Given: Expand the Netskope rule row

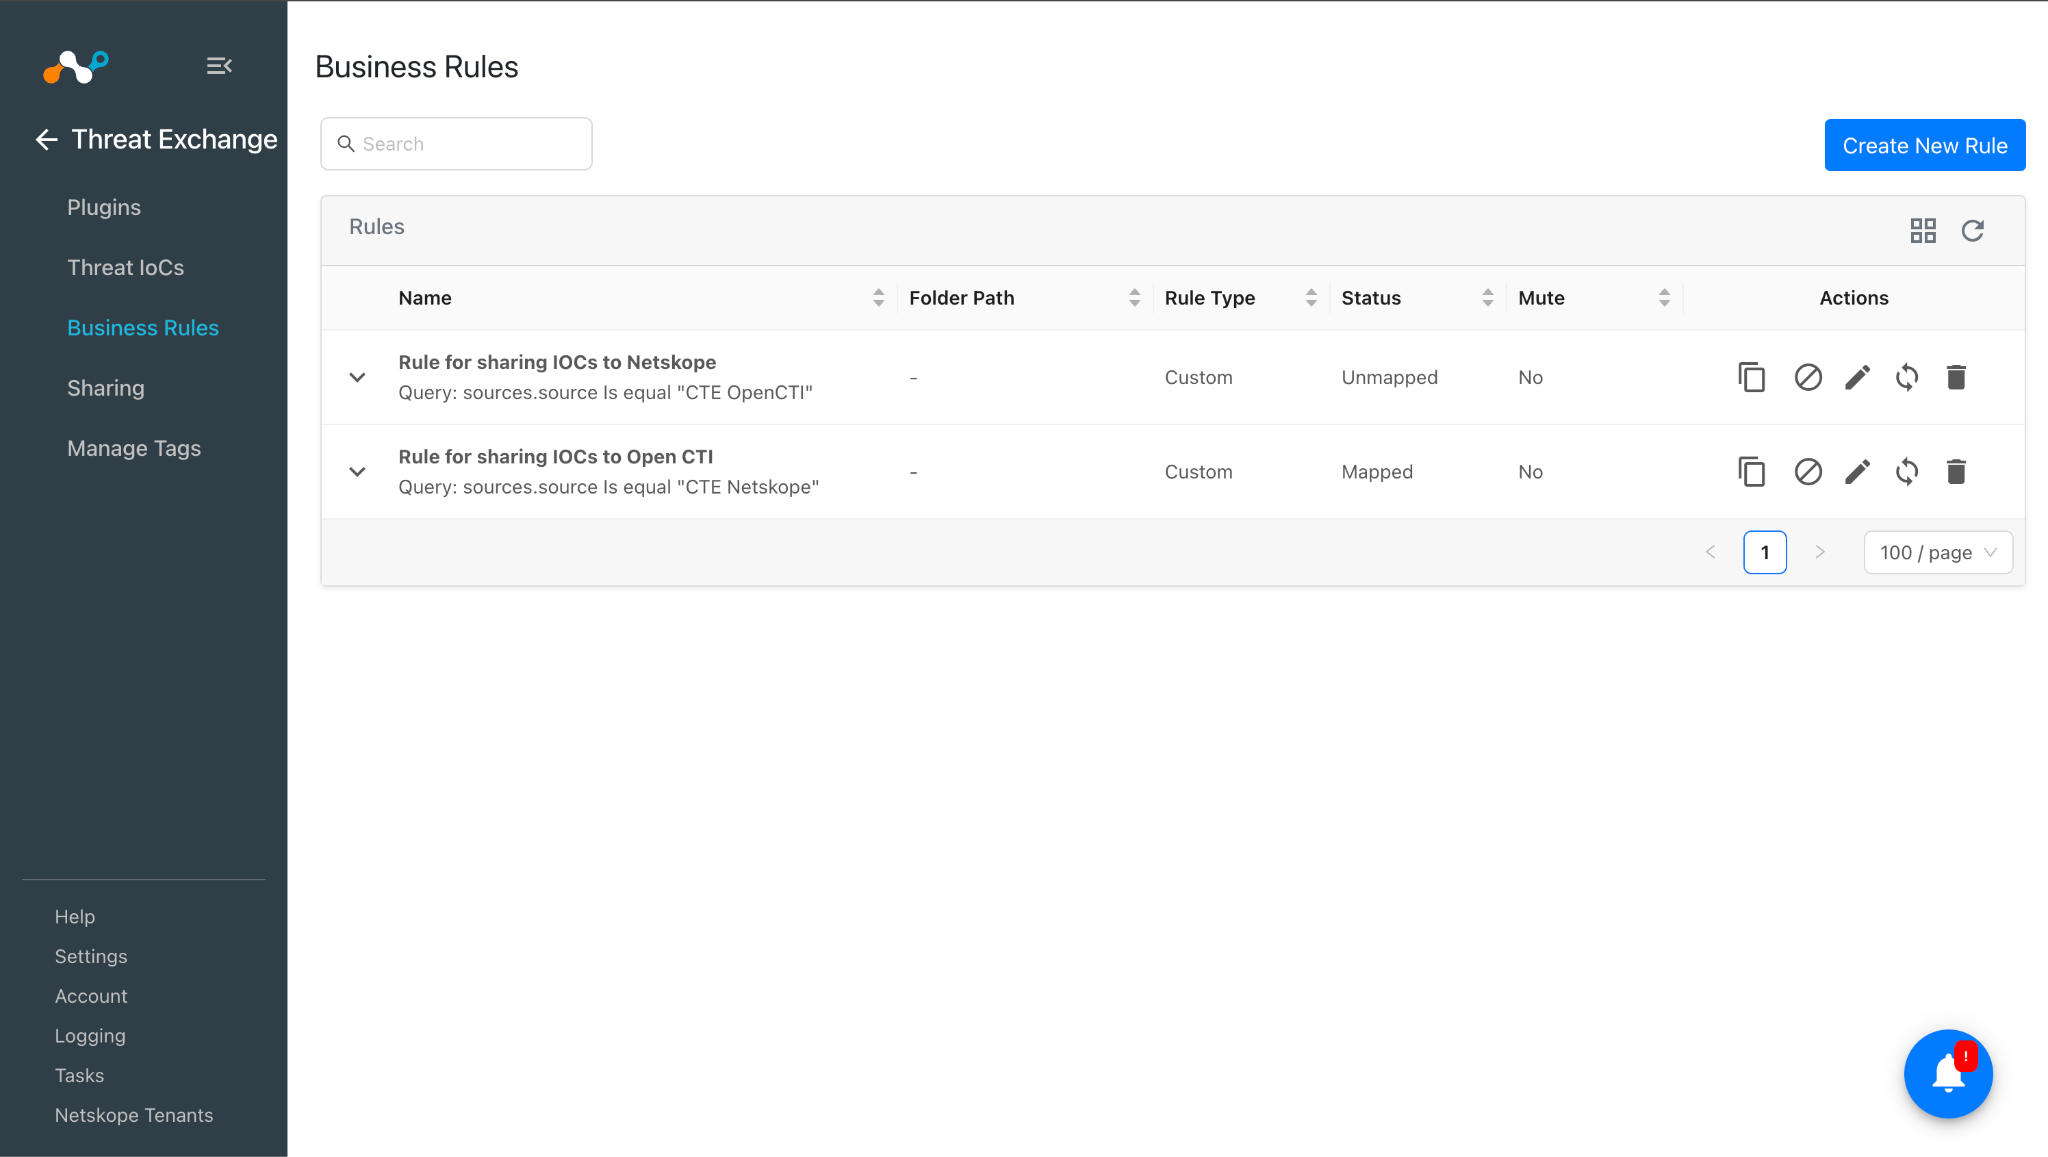Looking at the screenshot, I should point(357,377).
